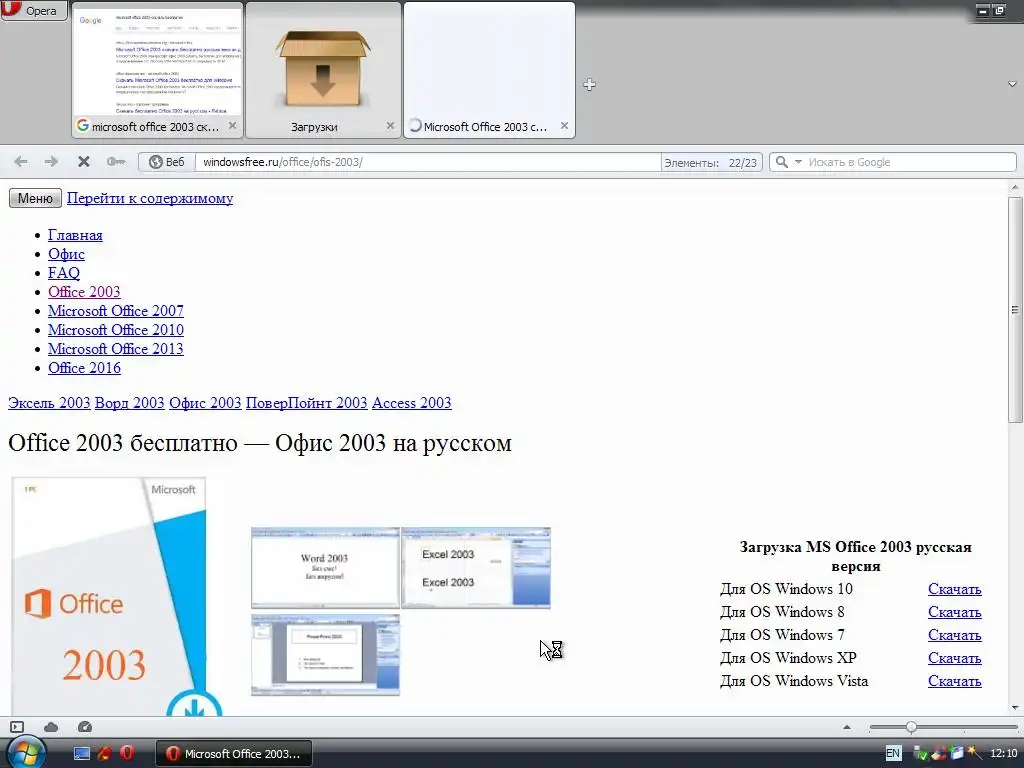Open Opera Link cloud icon
Image resolution: width=1024 pixels, height=768 pixels.
[x=51, y=726]
